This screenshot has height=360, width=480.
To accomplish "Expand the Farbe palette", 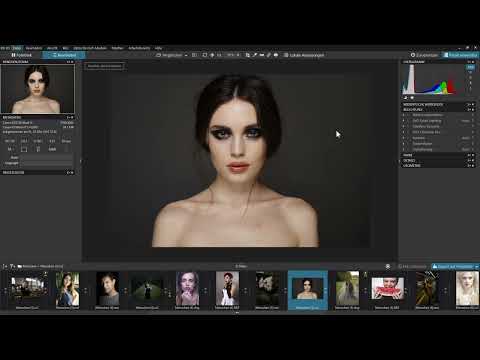I will (469, 155).
